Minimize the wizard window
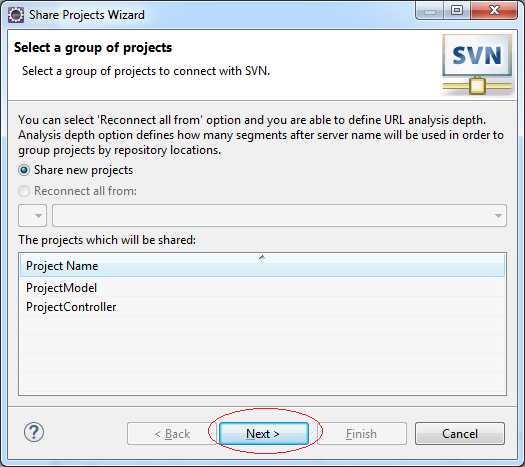 430,10
